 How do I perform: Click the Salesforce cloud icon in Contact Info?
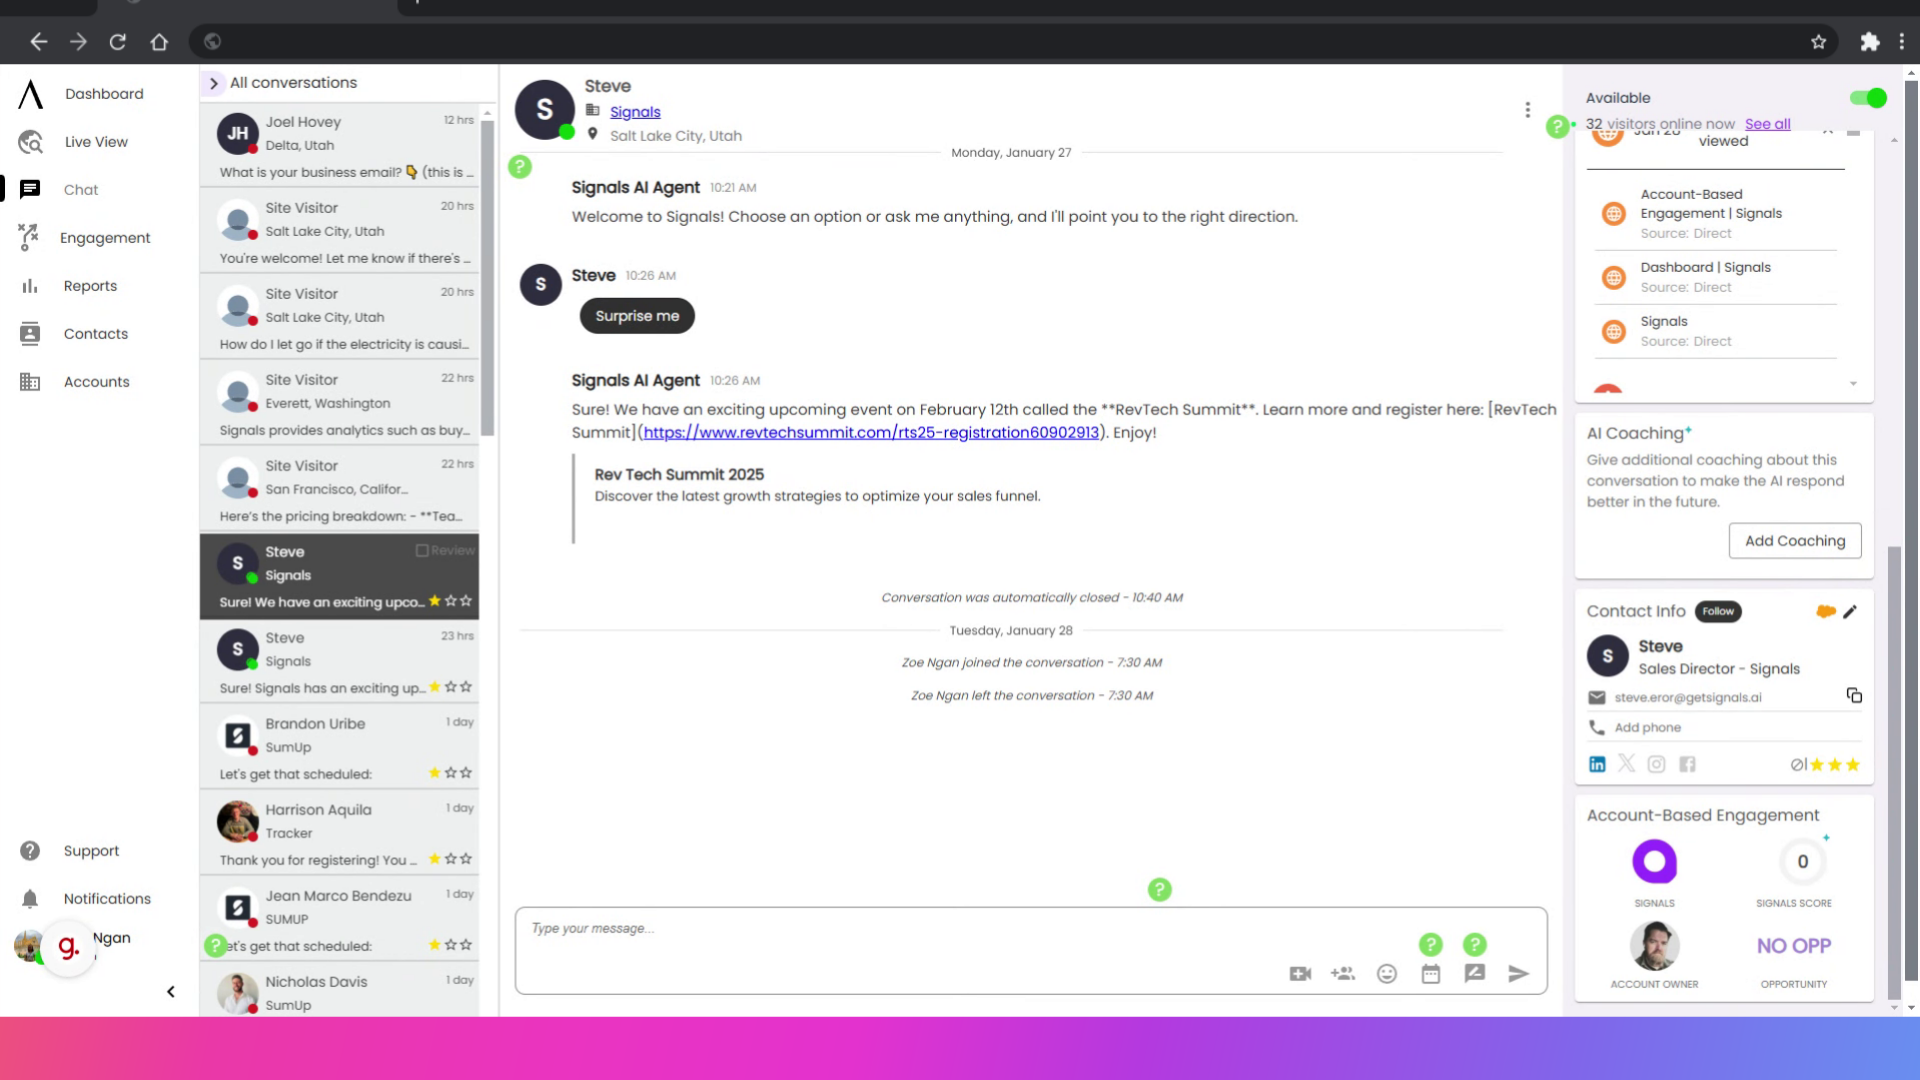1826,611
